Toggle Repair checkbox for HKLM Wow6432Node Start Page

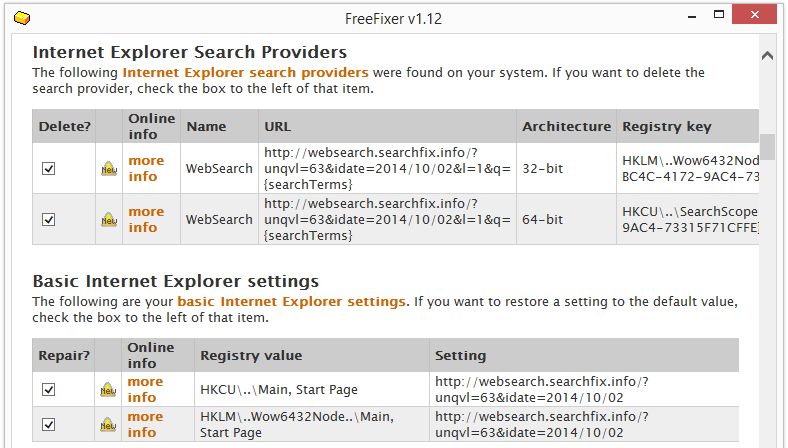click(49, 424)
